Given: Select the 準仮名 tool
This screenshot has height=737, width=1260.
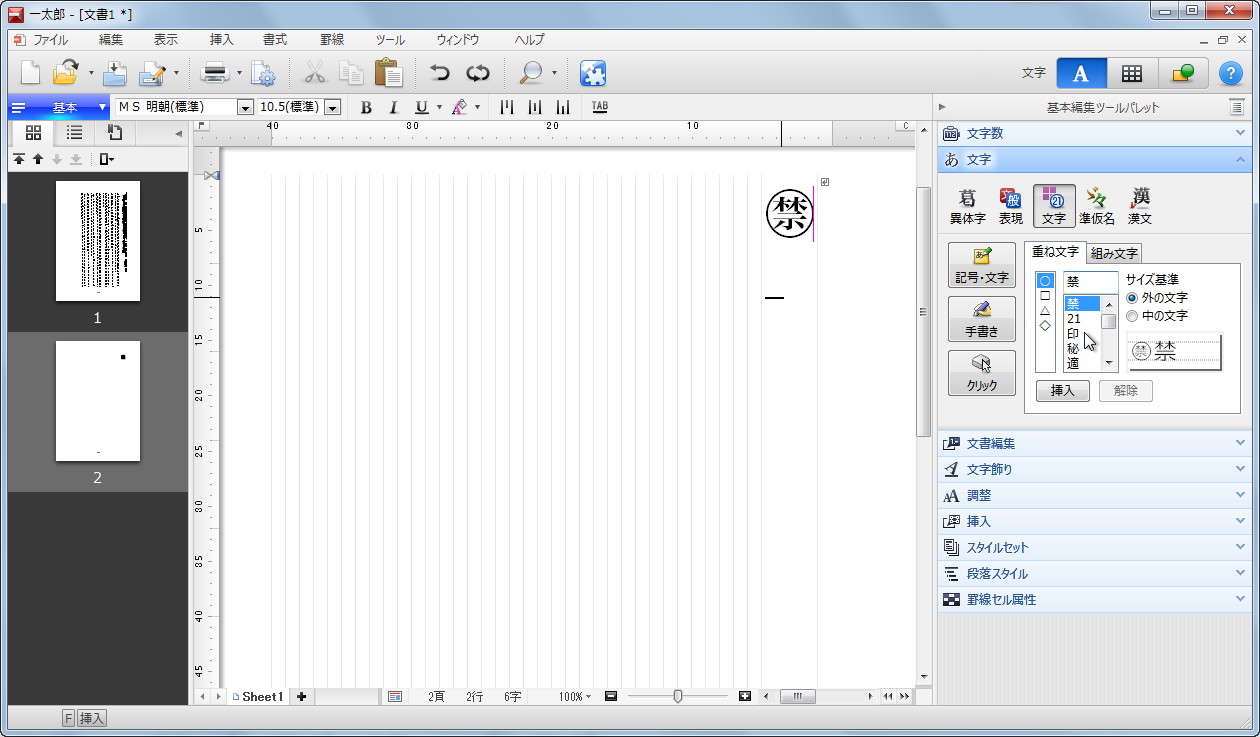Looking at the screenshot, I should click(1097, 206).
